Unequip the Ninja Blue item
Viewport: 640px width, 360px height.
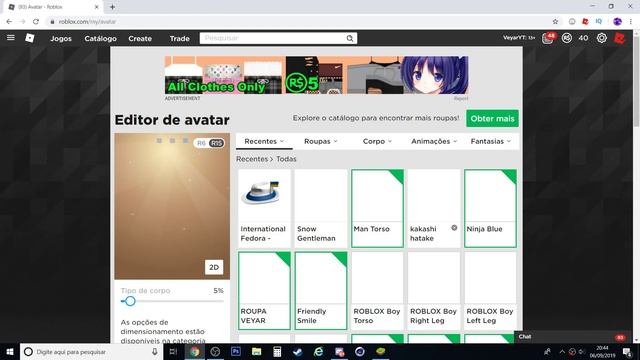tap(490, 209)
